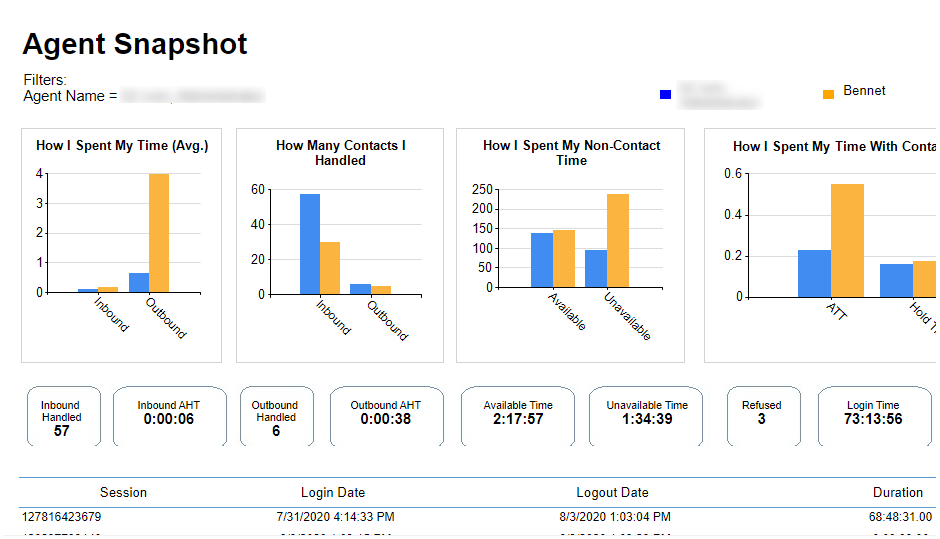Click the orange Outbound bar in Time Avg chart
Viewport: 940px width, 539px height.
[x=159, y=233]
